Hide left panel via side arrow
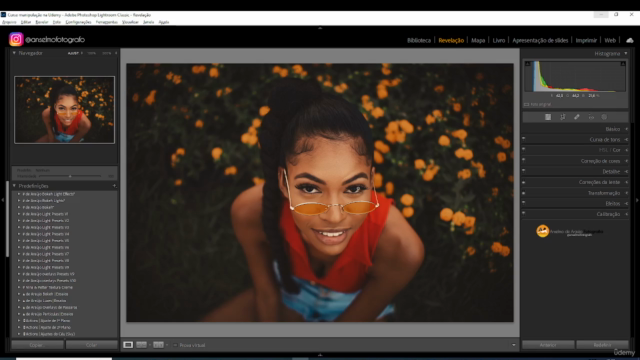The image size is (640, 360). point(2,200)
